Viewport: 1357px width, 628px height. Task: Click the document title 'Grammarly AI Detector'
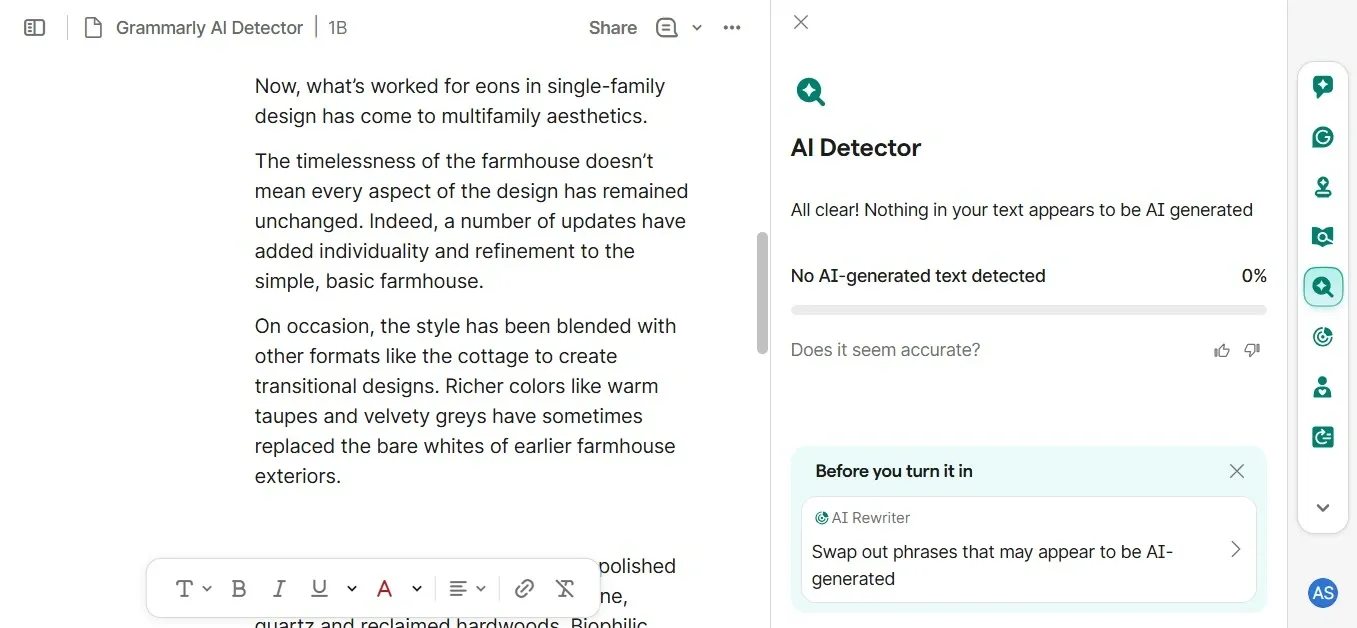click(209, 28)
